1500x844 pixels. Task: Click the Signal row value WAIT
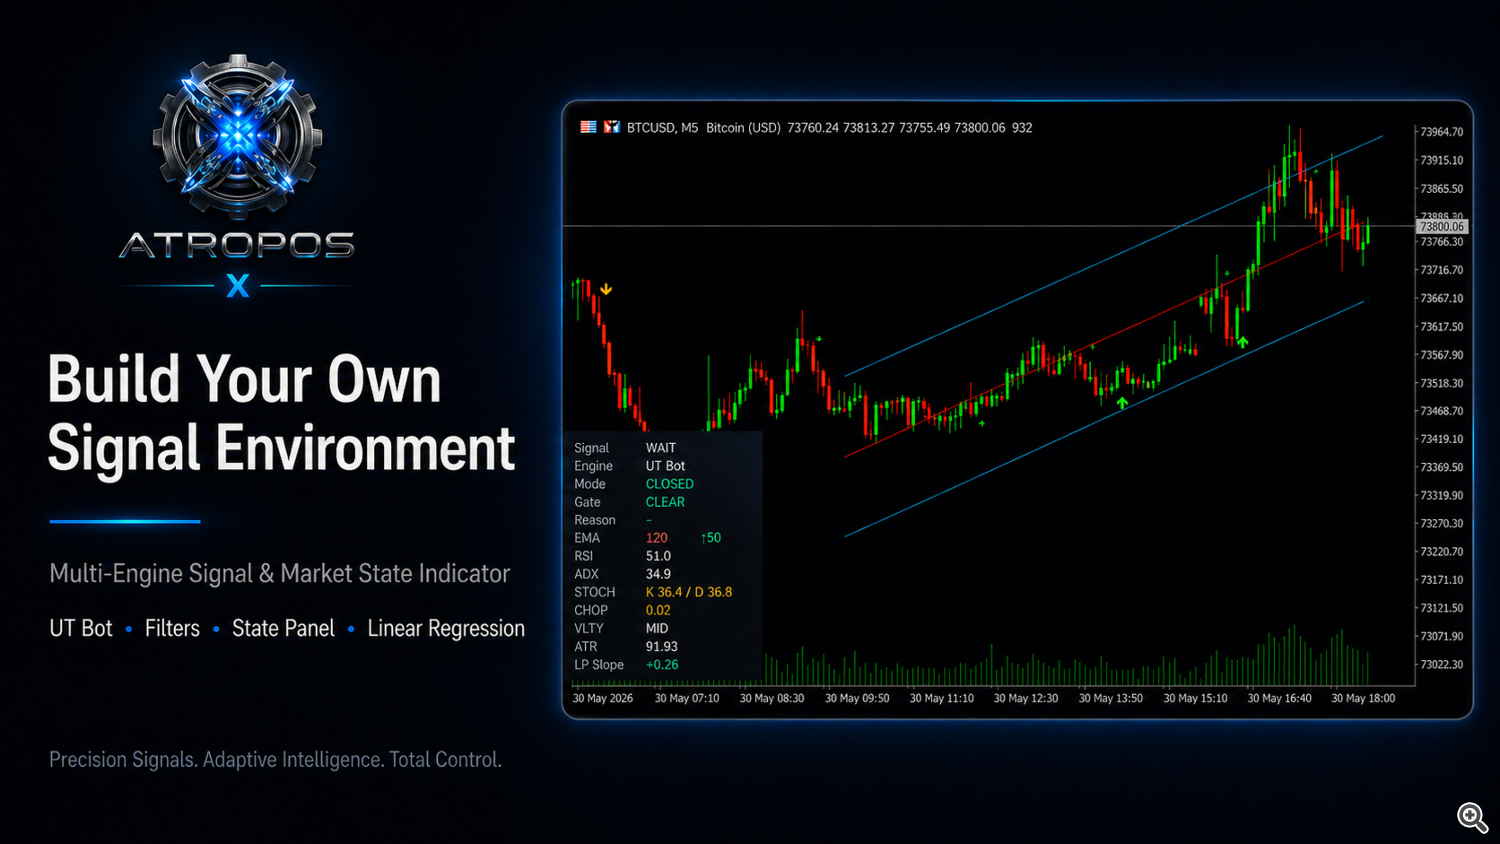661,448
